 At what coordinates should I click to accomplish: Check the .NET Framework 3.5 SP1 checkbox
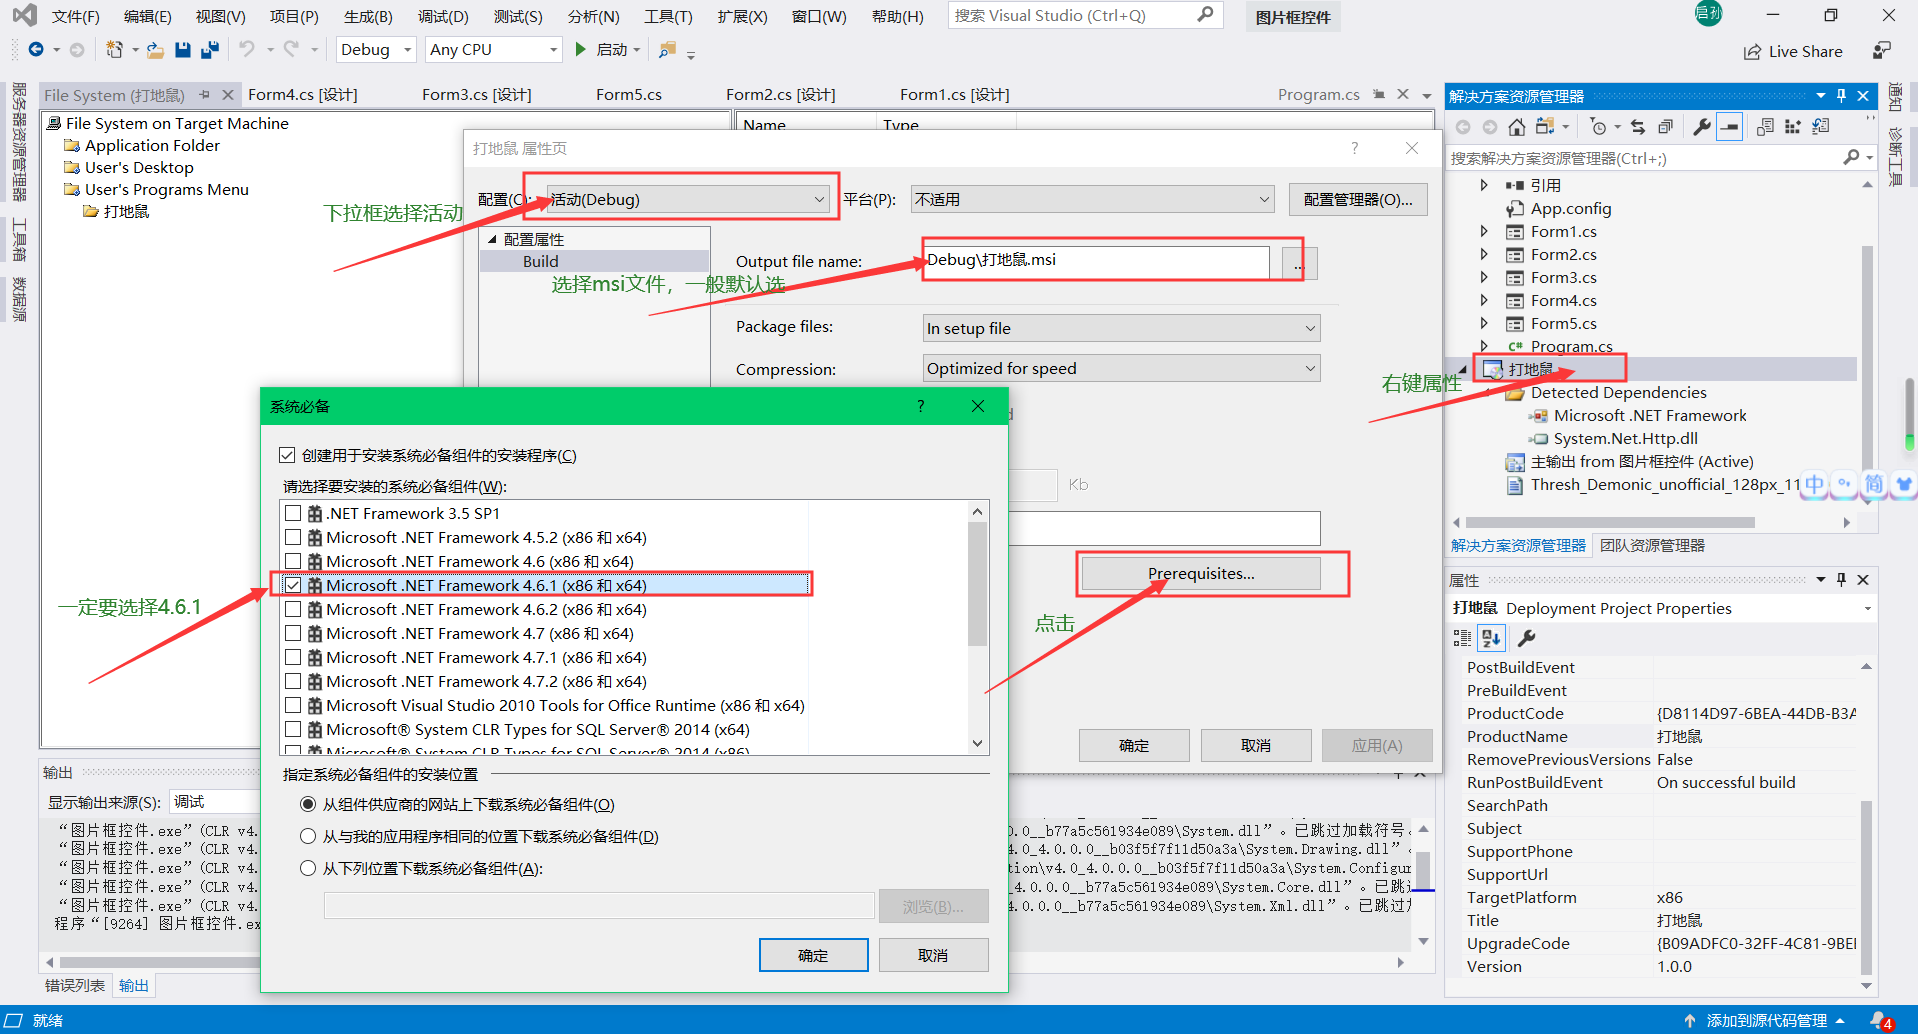293,512
